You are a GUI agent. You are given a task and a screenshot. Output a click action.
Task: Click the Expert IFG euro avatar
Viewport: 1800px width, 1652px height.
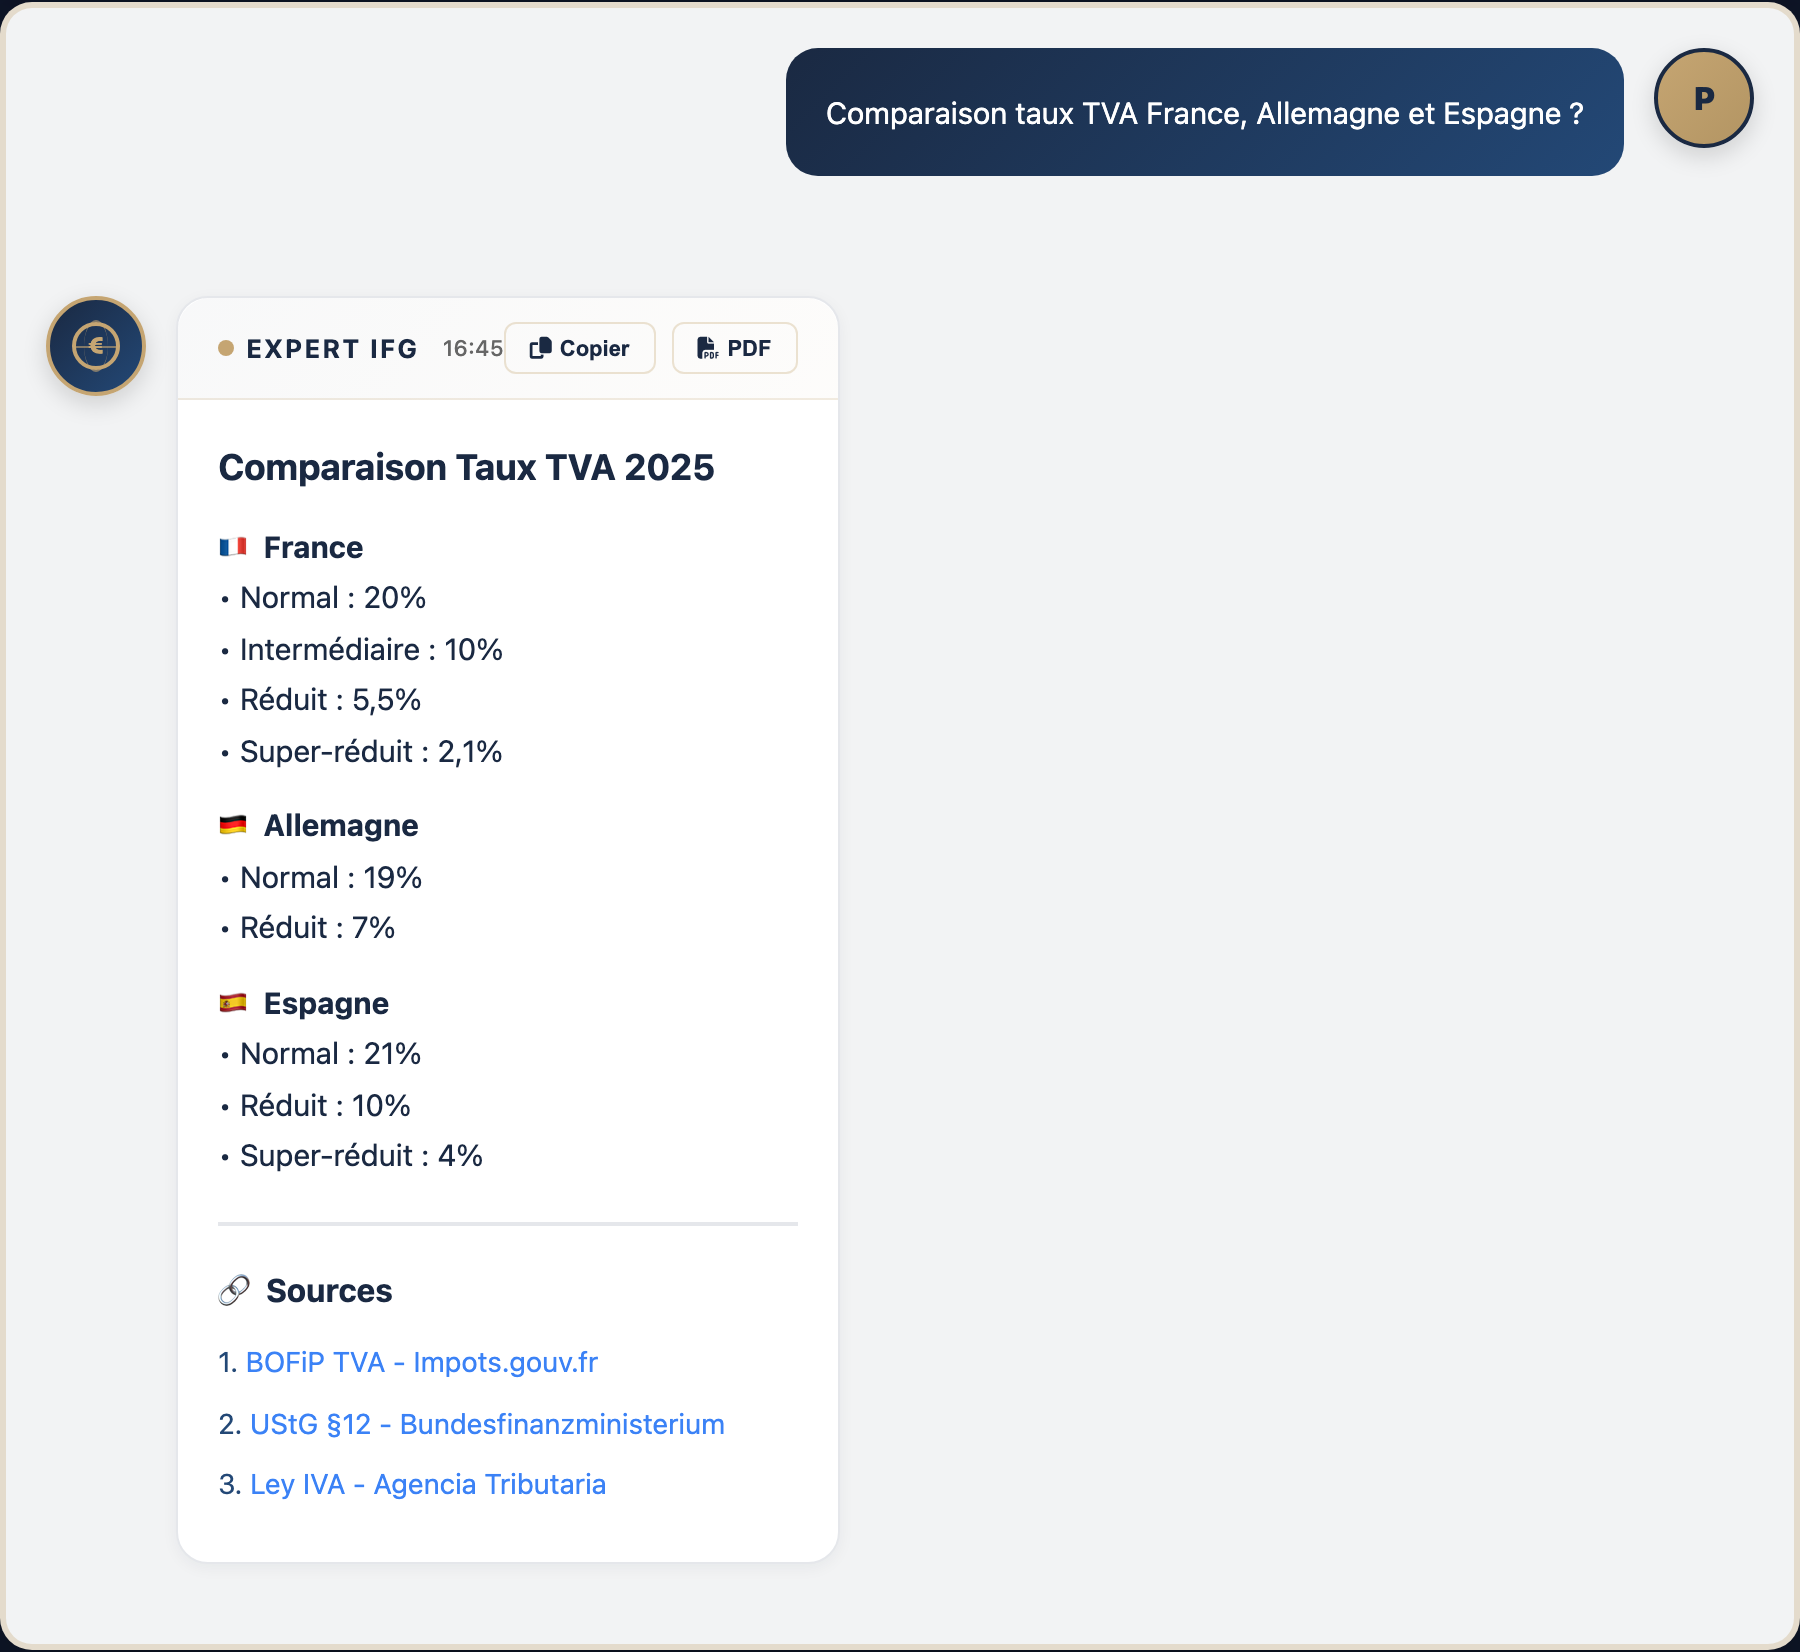pyautogui.click(x=96, y=346)
